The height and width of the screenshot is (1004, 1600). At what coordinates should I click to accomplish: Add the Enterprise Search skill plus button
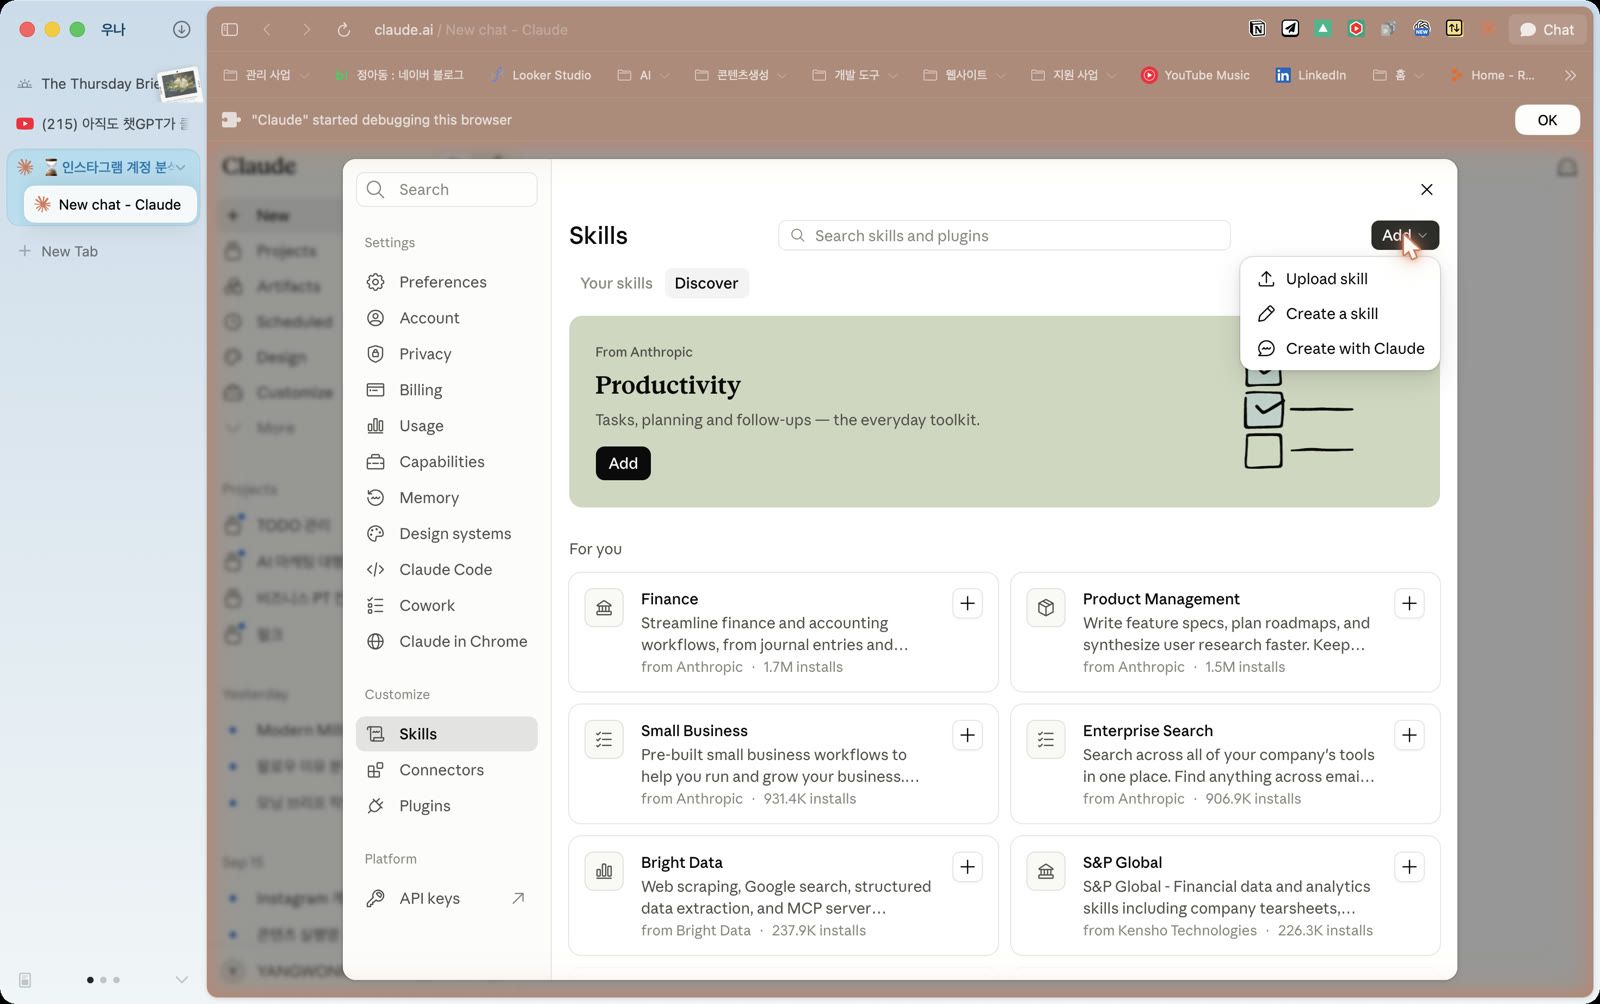(1409, 735)
